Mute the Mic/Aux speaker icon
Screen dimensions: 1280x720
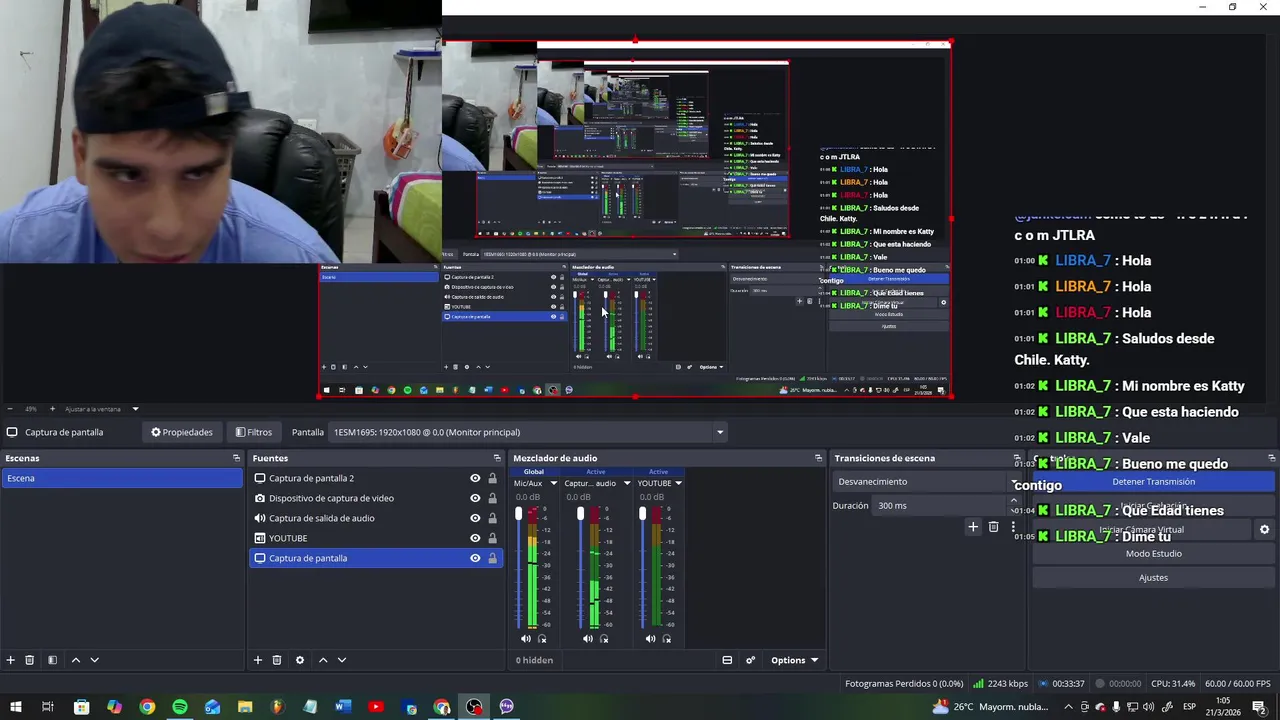coord(526,639)
